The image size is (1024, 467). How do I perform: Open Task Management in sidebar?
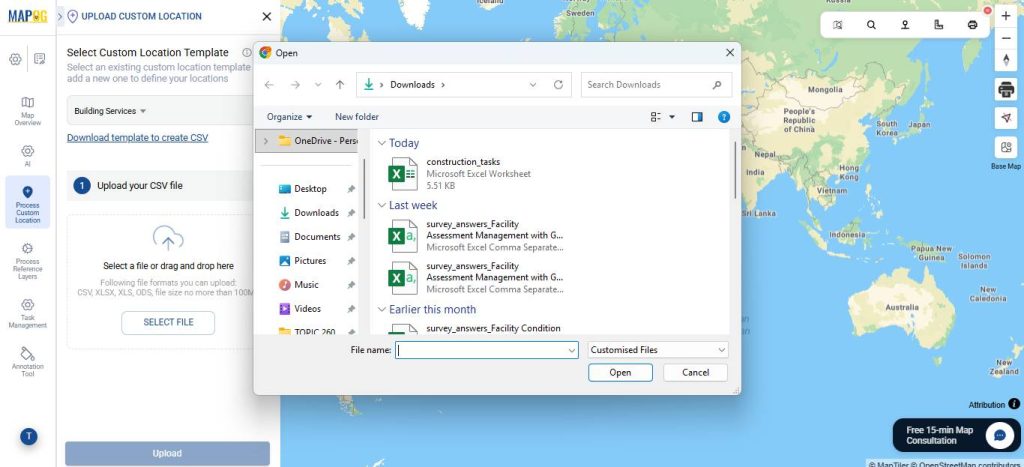pyautogui.click(x=27, y=313)
